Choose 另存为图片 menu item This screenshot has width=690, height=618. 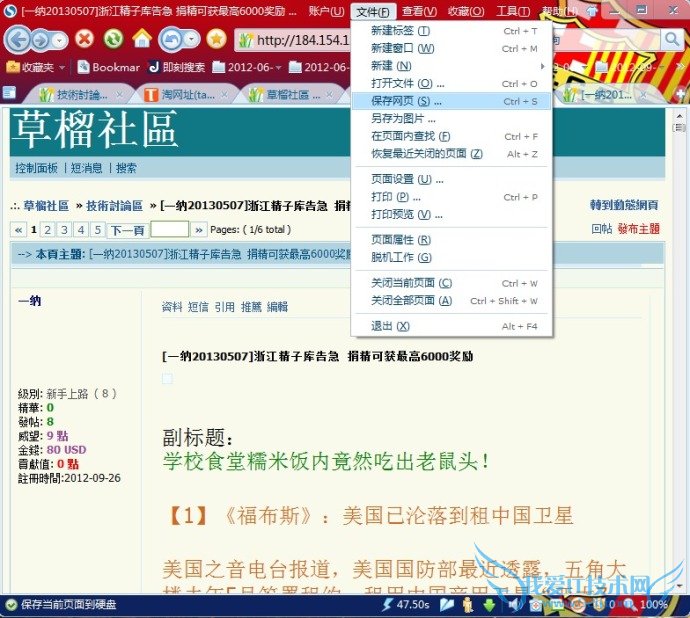point(452,119)
